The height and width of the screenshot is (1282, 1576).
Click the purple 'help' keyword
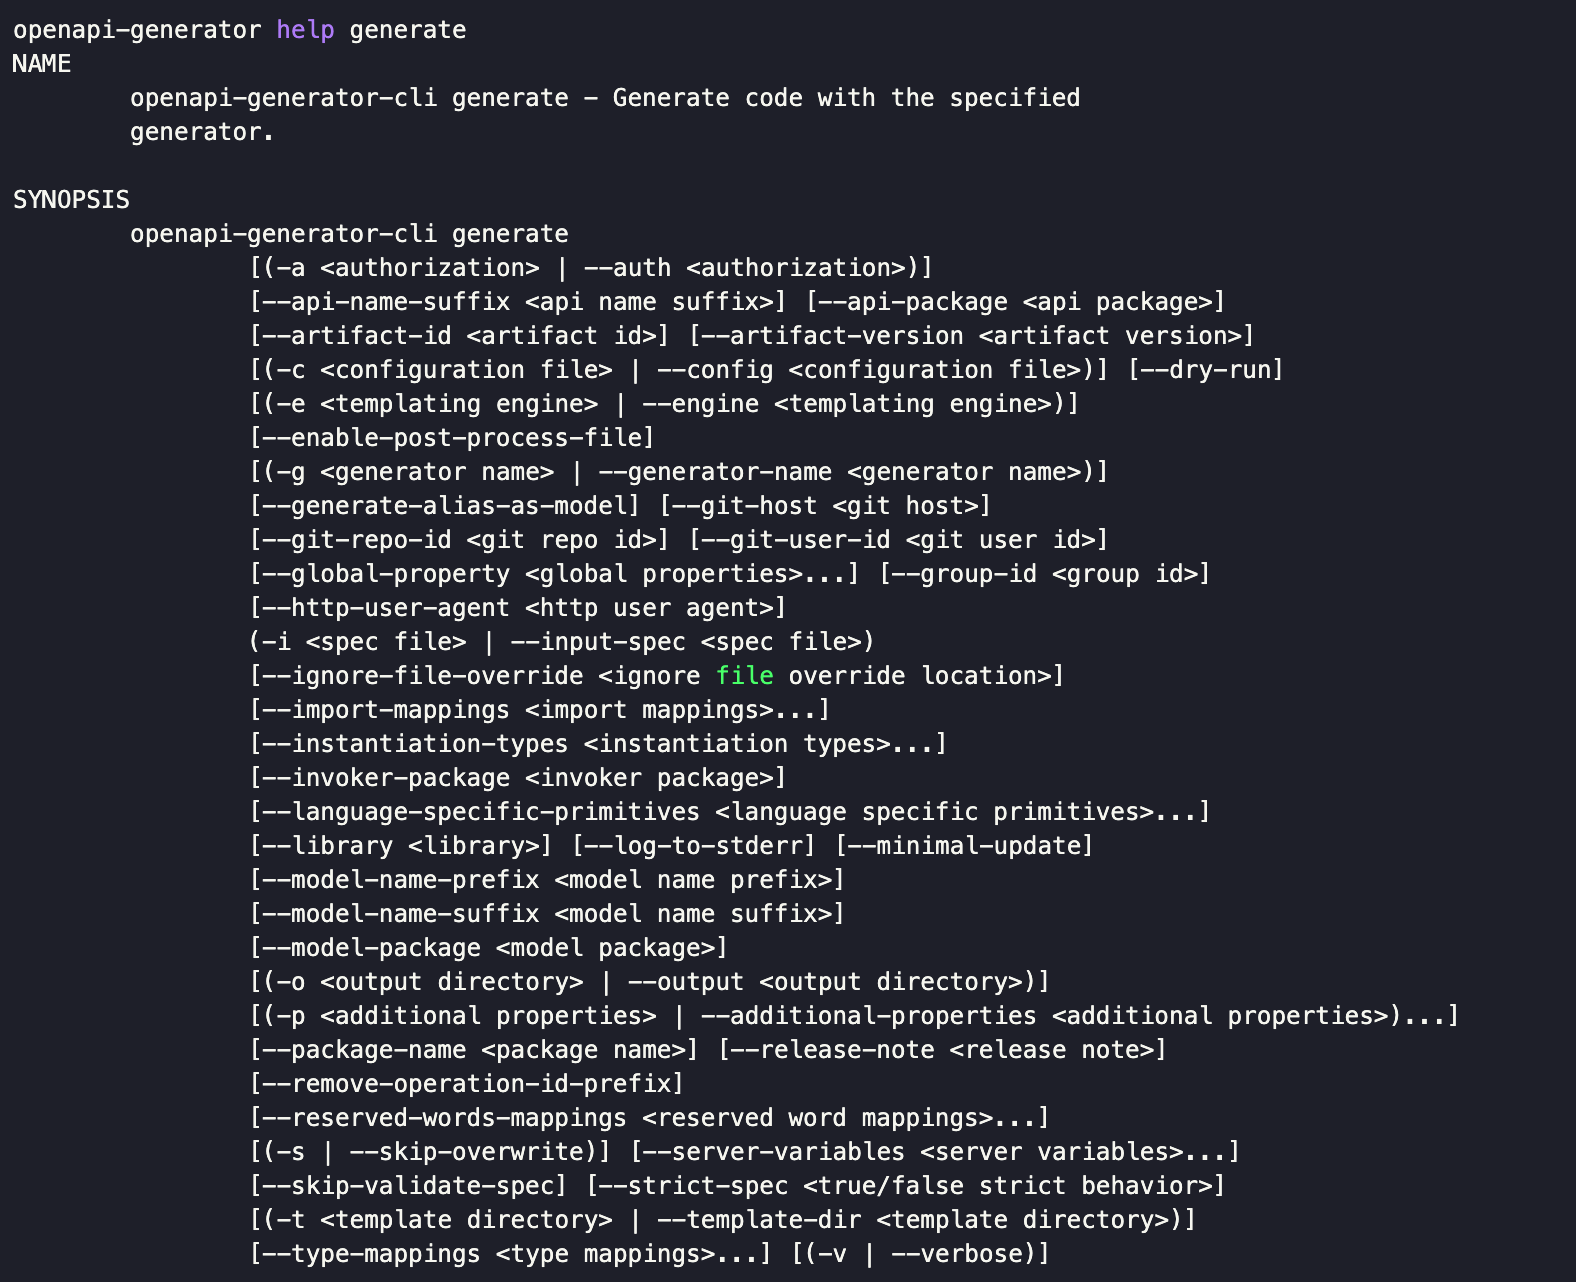[x=305, y=30]
